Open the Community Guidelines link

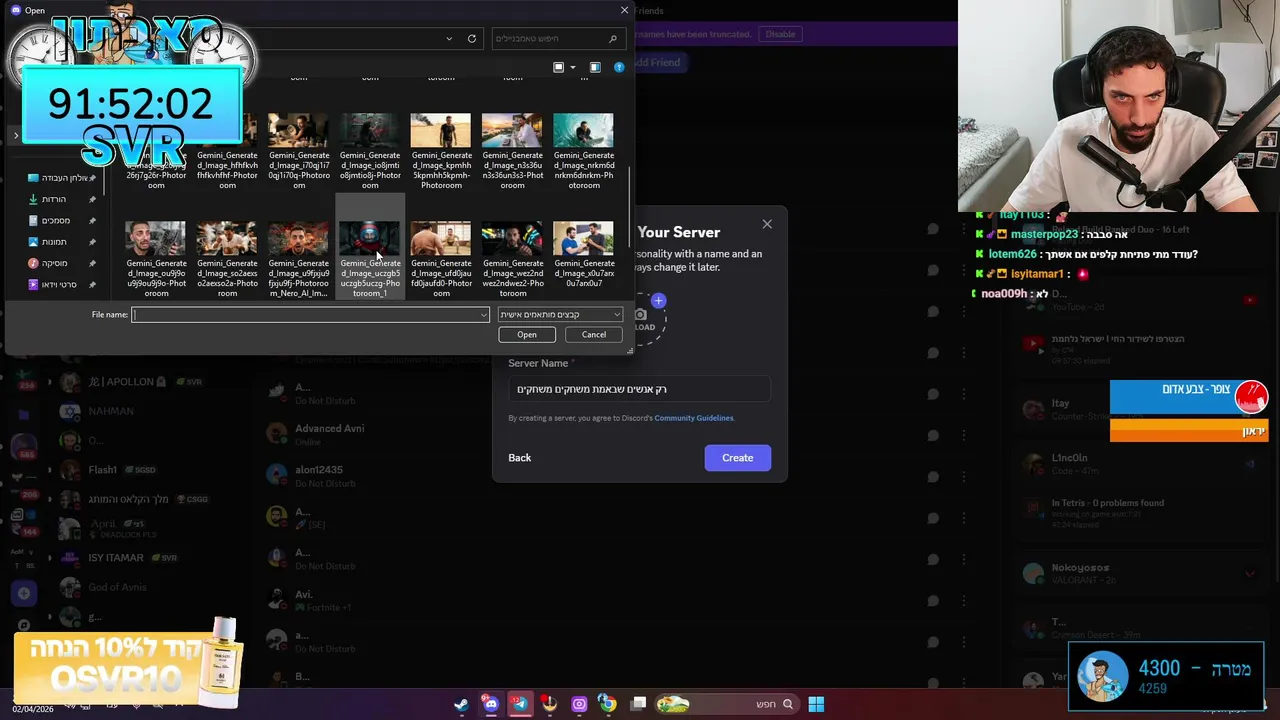[x=694, y=418]
